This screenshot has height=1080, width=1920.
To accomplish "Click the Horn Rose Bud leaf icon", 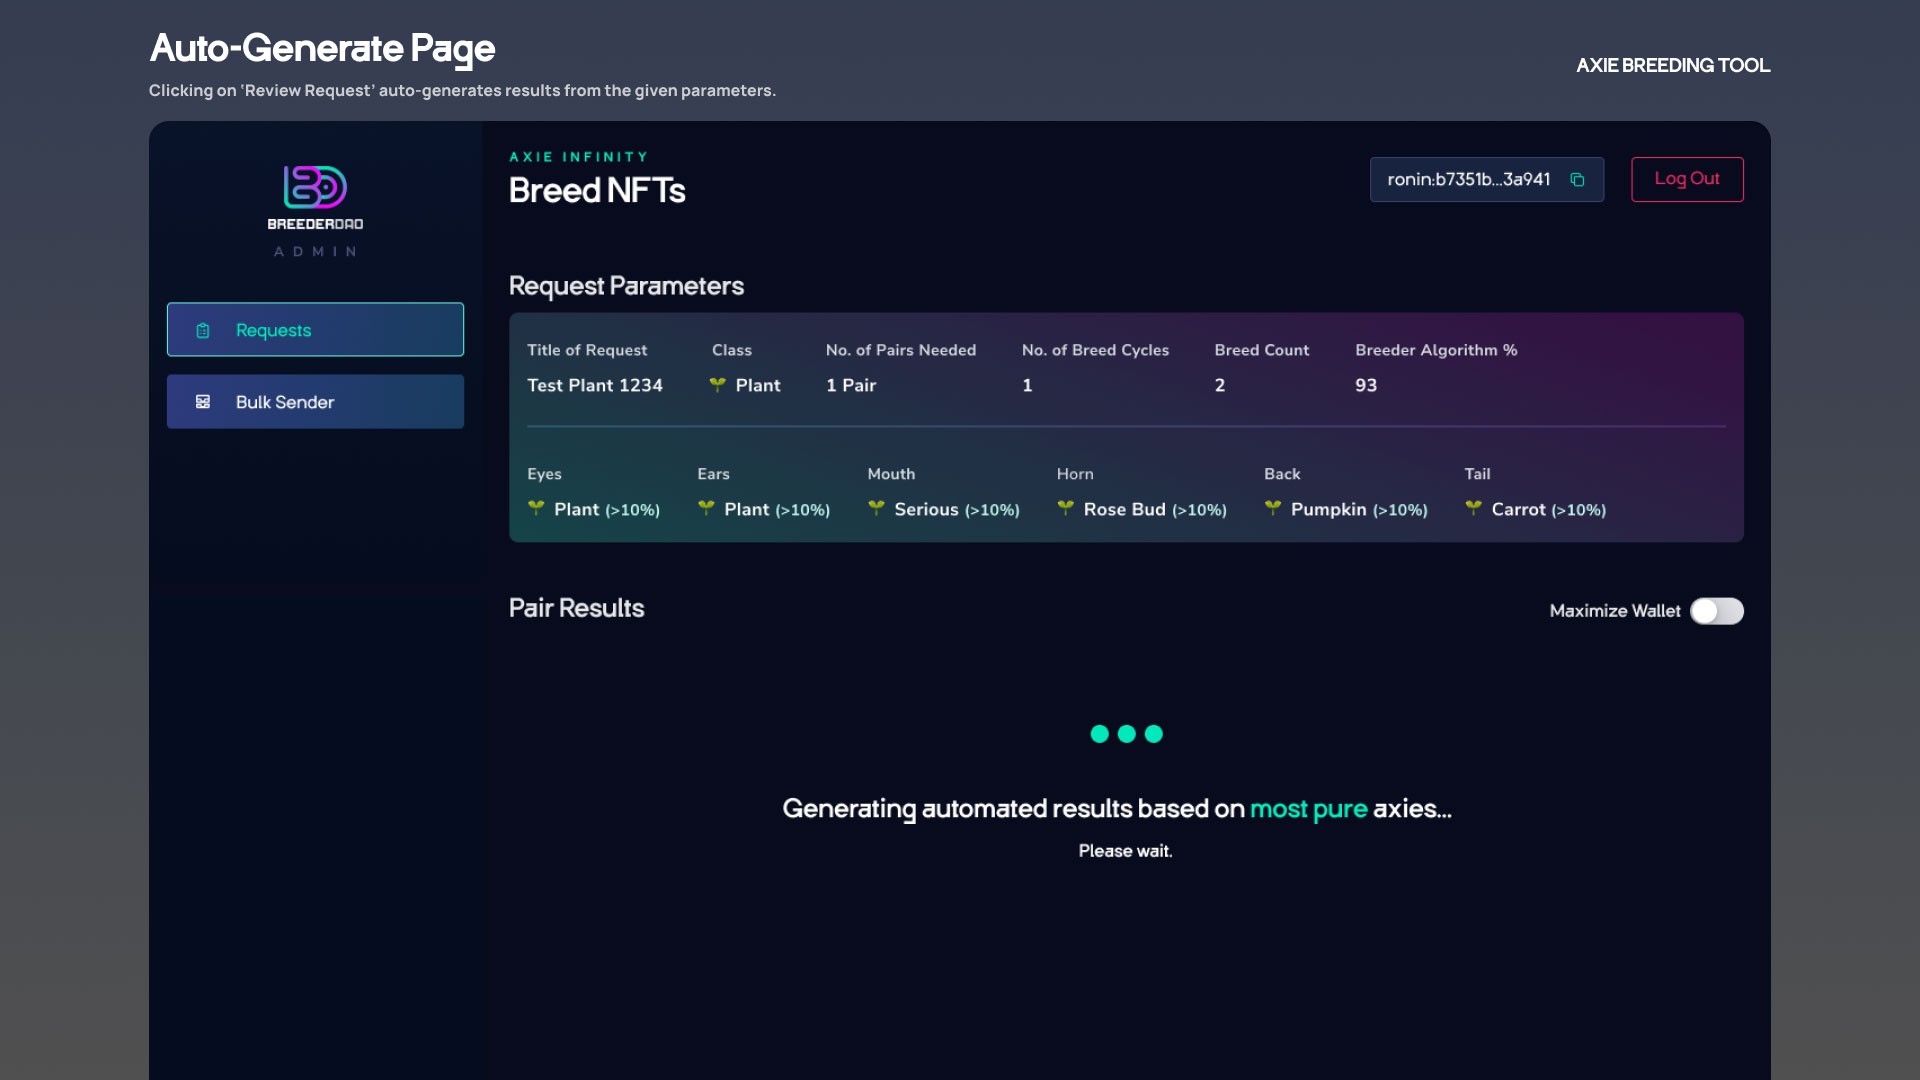I will pos(1065,508).
